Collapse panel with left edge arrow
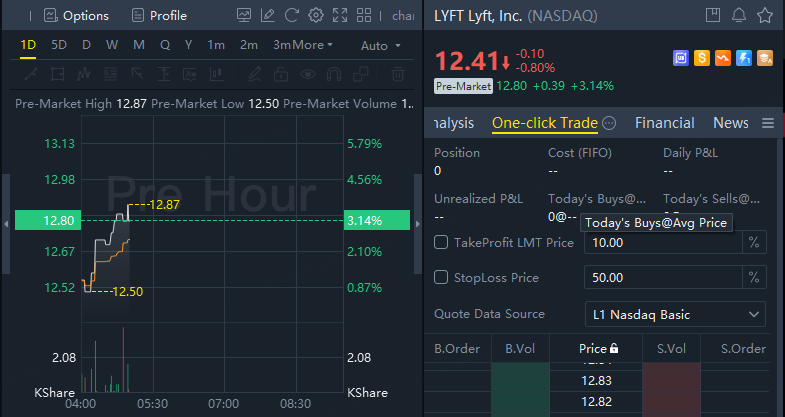785x417 pixels. pos(6,224)
